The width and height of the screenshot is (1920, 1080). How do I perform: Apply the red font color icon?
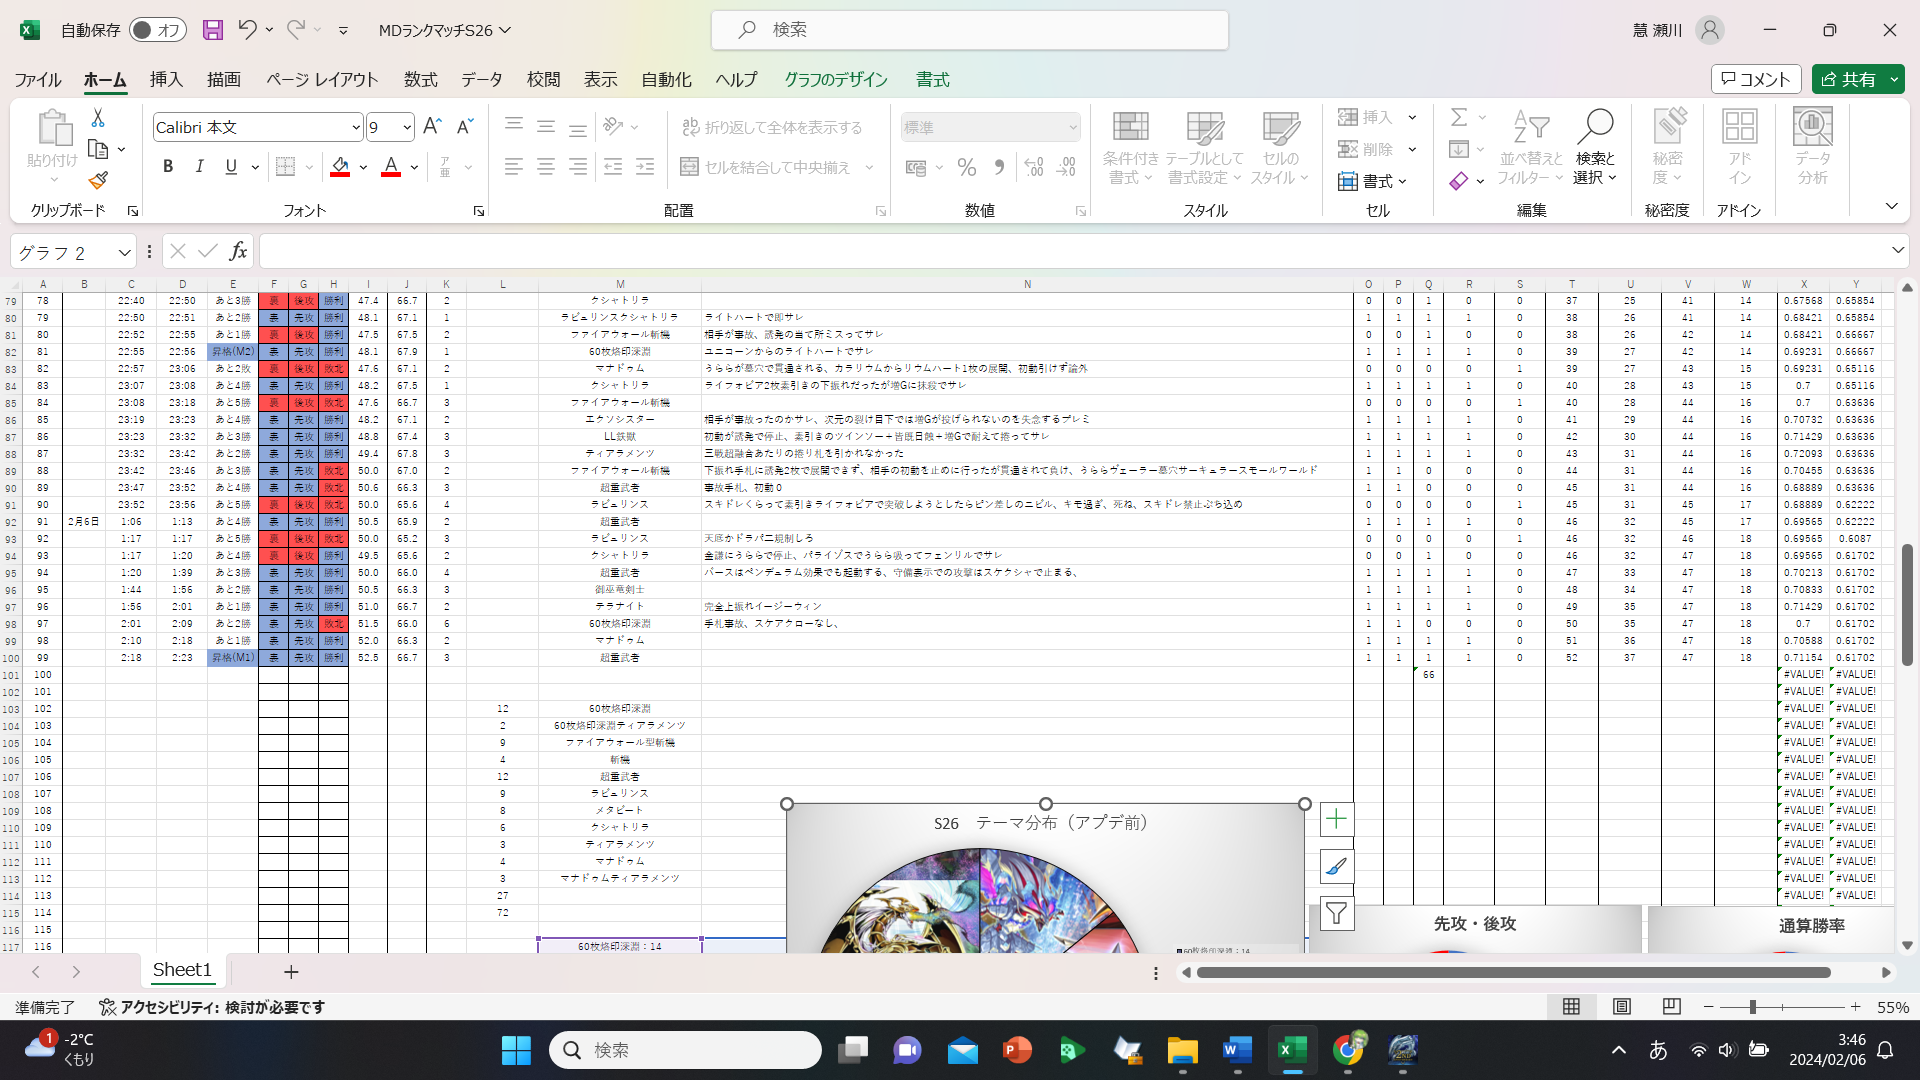tap(391, 166)
